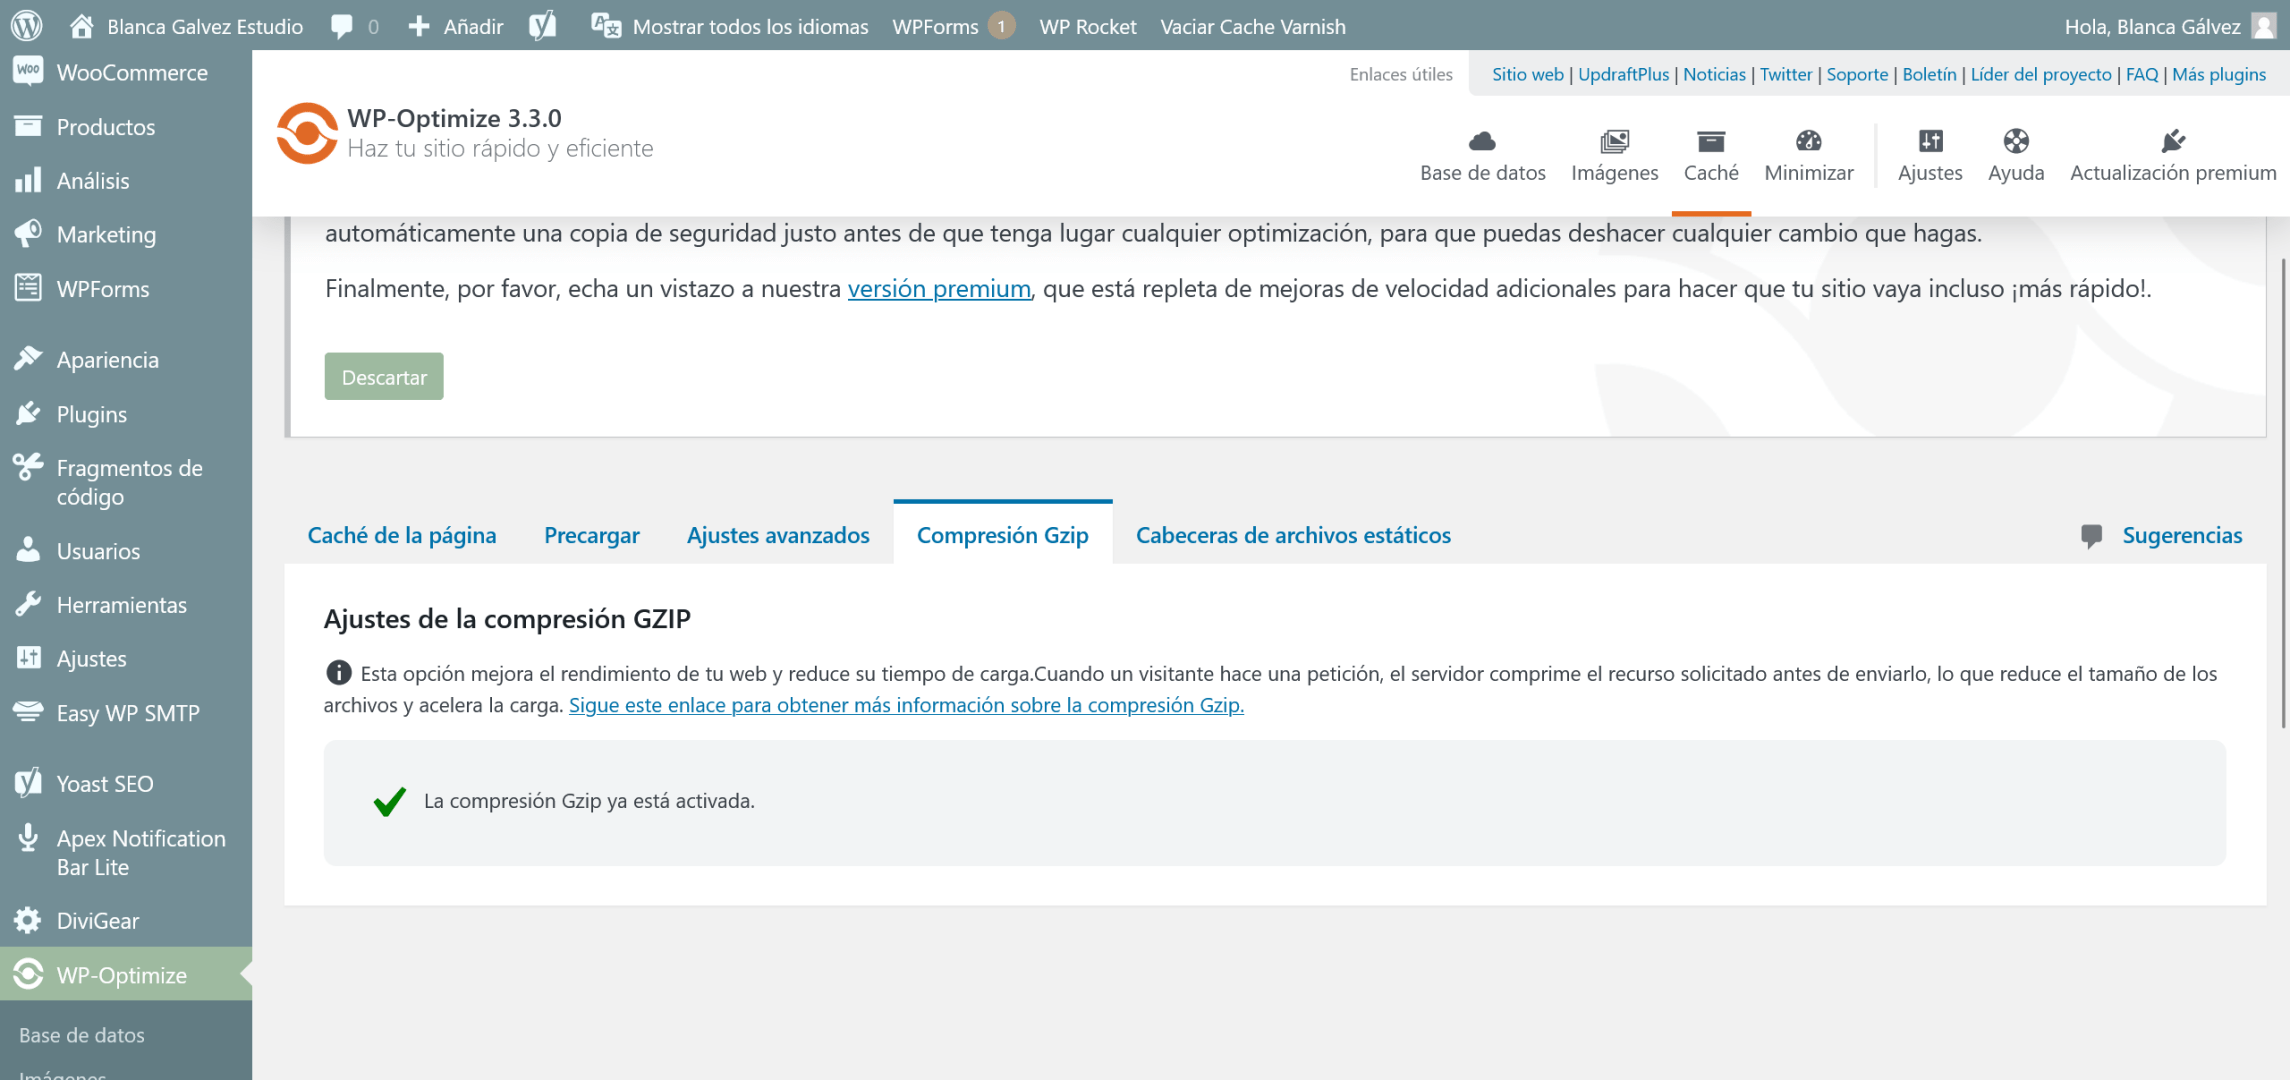Click the Fragmentos de código scissors icon
Image resolution: width=2290 pixels, height=1080 pixels.
coord(28,466)
